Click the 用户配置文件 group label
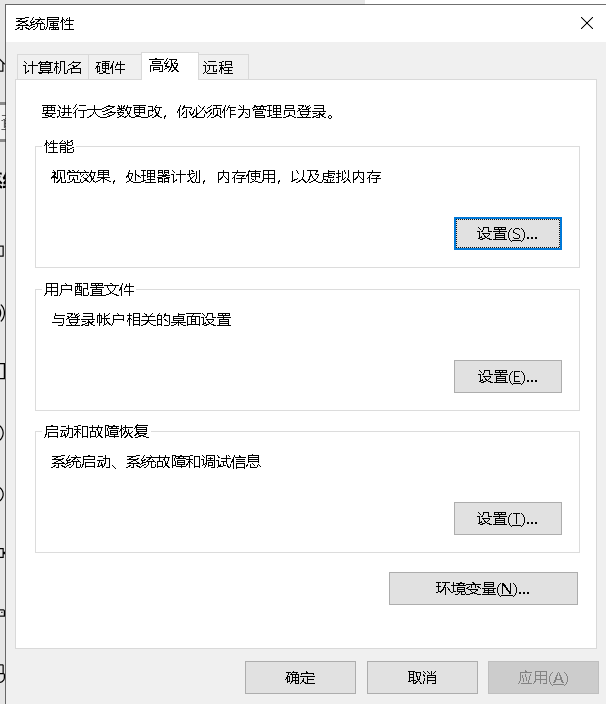Screen dimensions: 606x704 click(89, 290)
